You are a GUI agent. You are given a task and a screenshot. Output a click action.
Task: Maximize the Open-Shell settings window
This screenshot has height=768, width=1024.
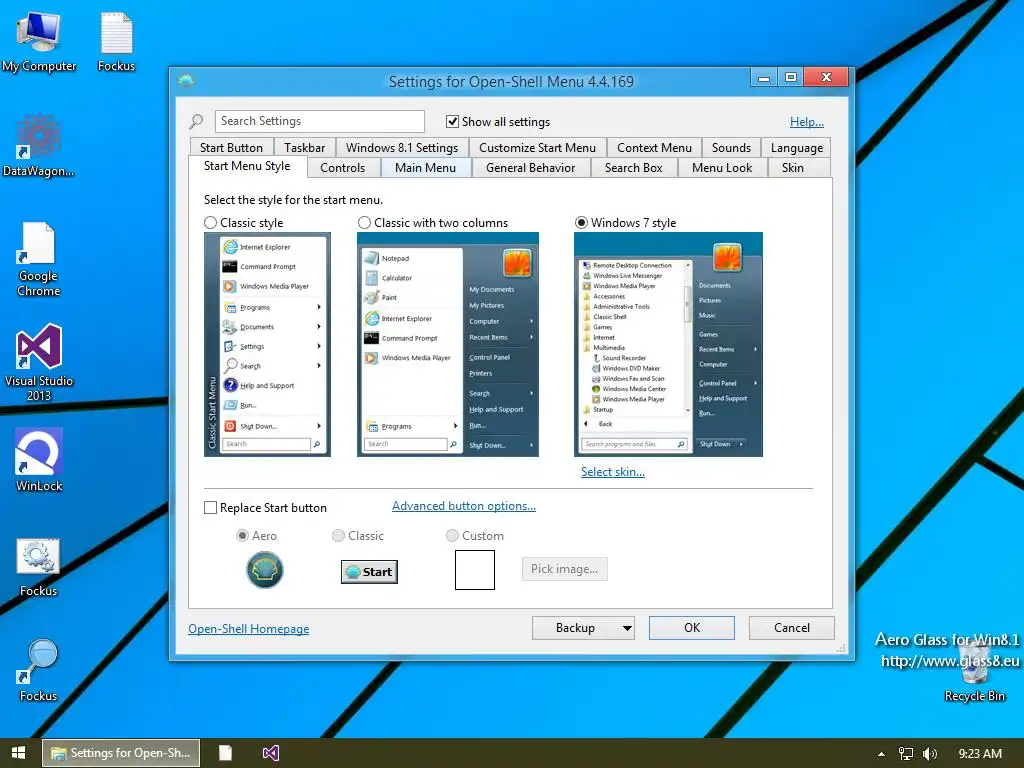pyautogui.click(x=790, y=78)
